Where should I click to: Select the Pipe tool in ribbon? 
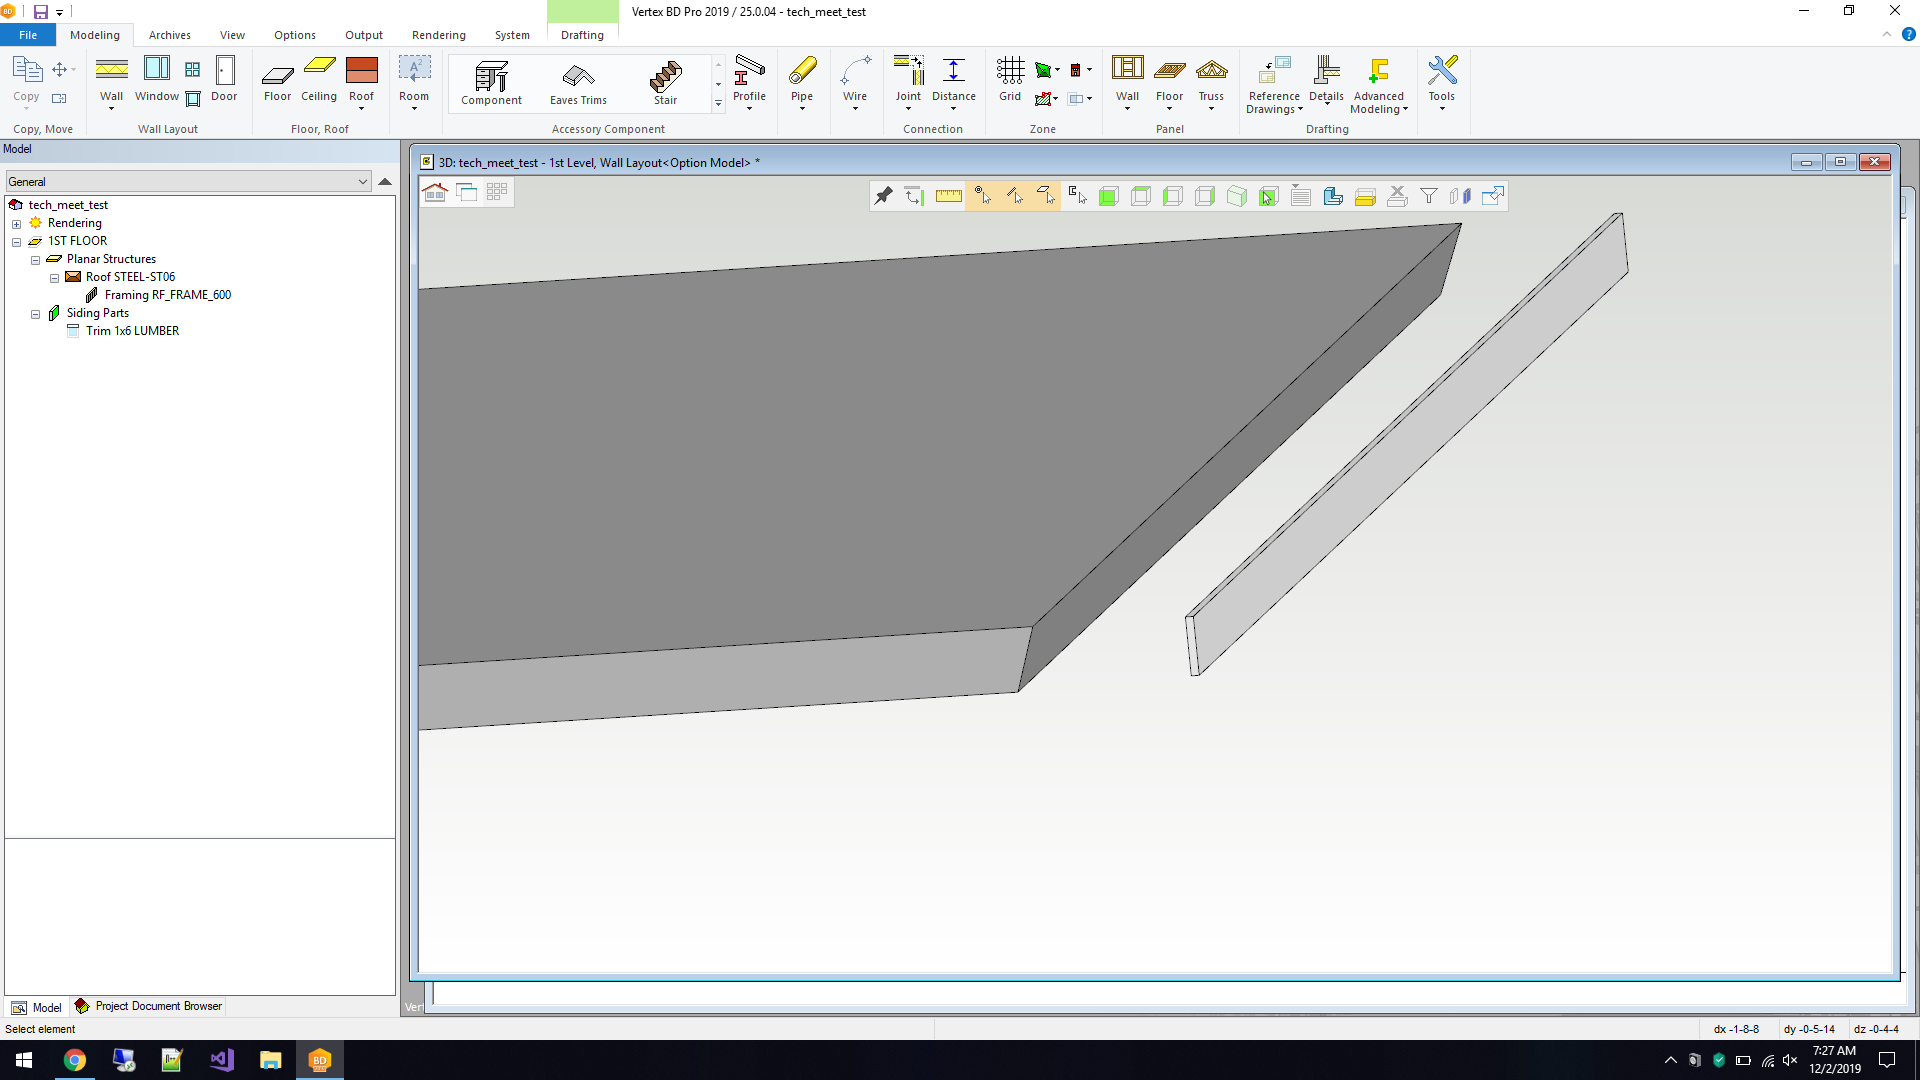[x=802, y=80]
